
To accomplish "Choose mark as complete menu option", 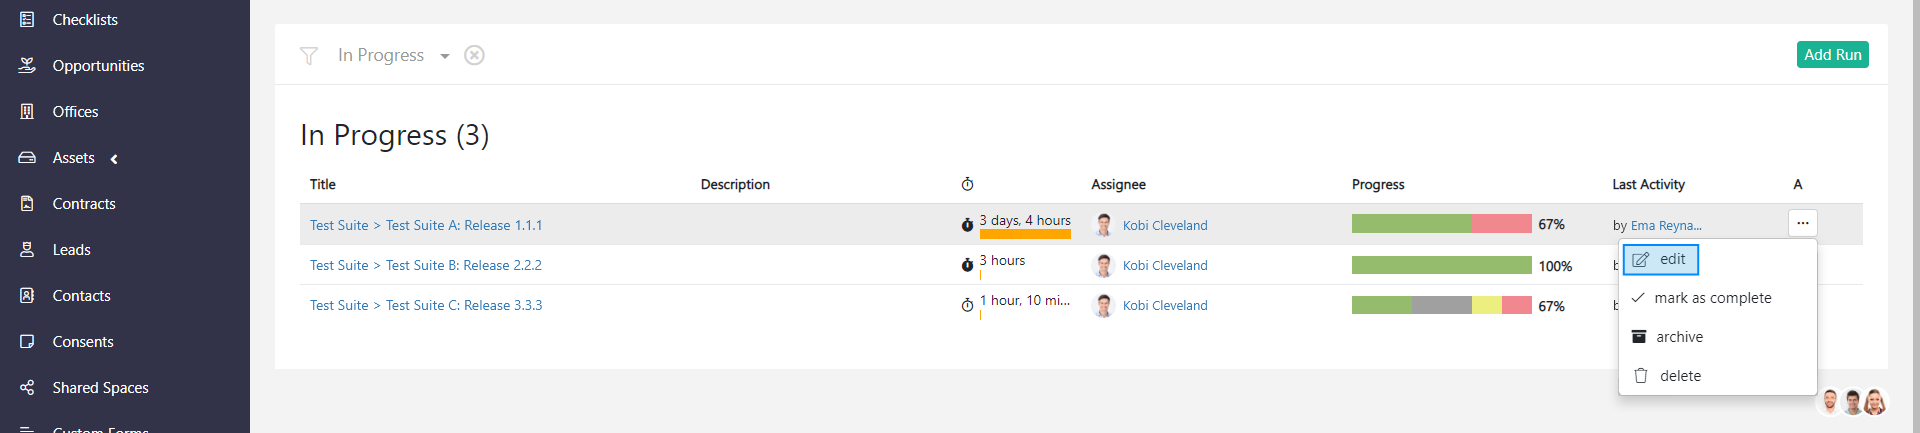I will click(1712, 298).
